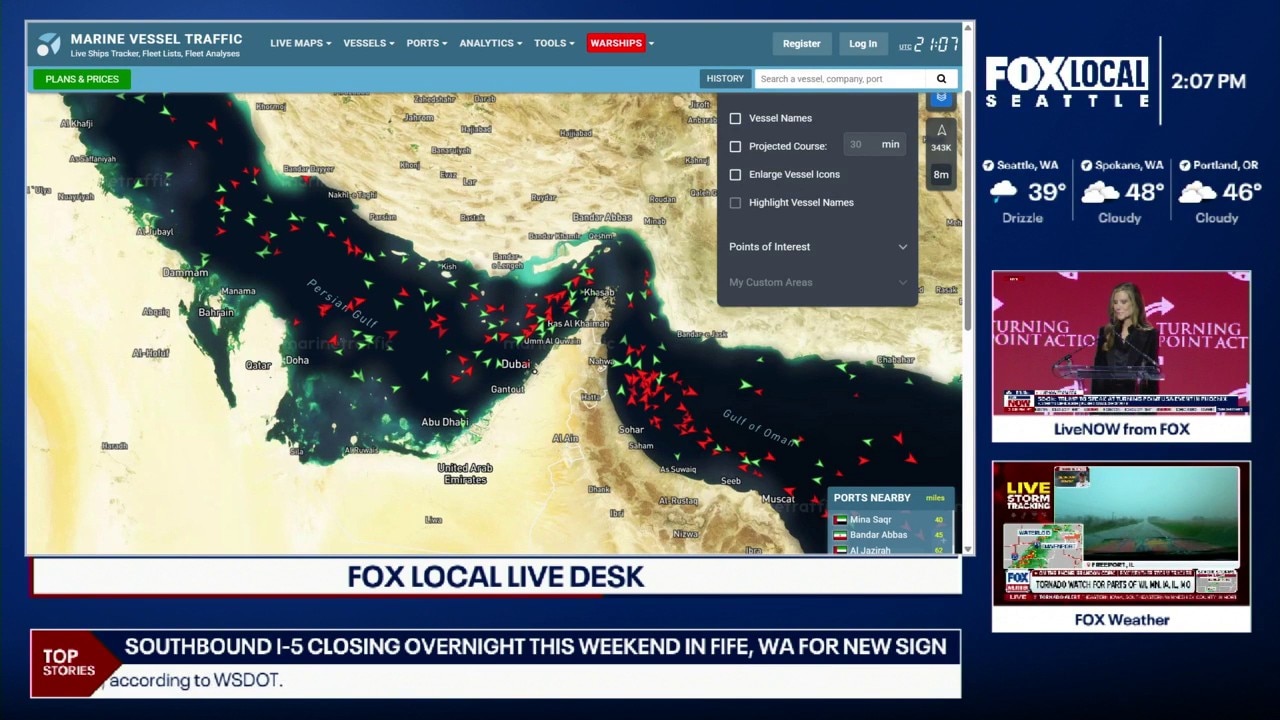Check Enlarge Vessel Icons
The height and width of the screenshot is (720, 1280).
click(735, 174)
